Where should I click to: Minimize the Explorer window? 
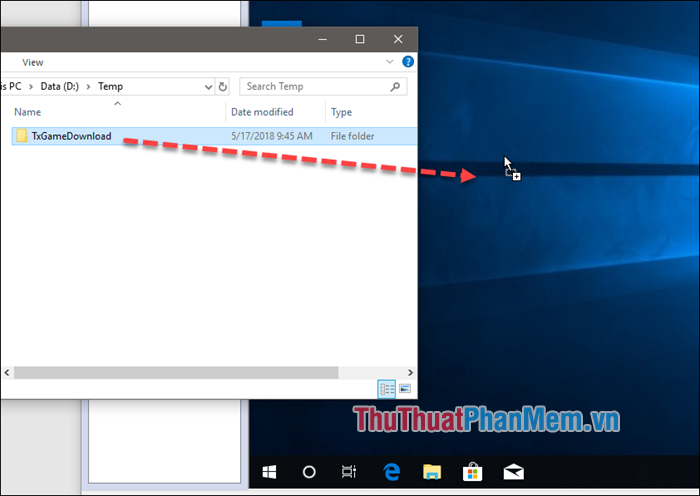pos(323,39)
